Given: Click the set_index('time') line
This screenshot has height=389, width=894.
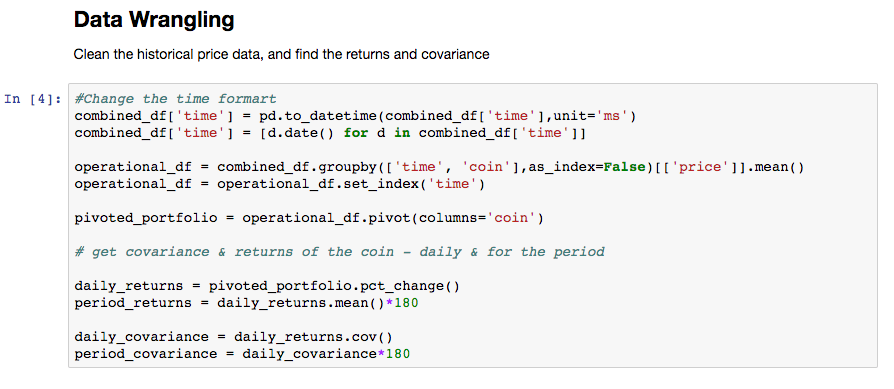Looking at the screenshot, I should coord(279,184).
